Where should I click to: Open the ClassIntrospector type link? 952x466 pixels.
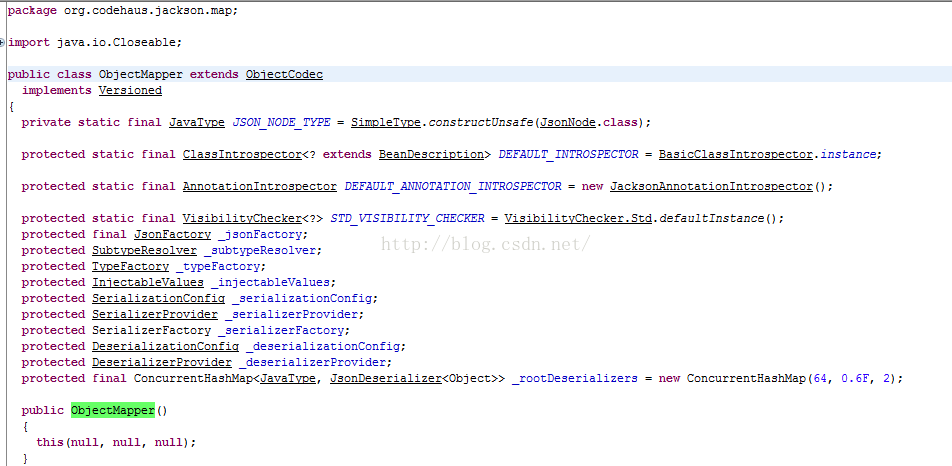click(242, 155)
